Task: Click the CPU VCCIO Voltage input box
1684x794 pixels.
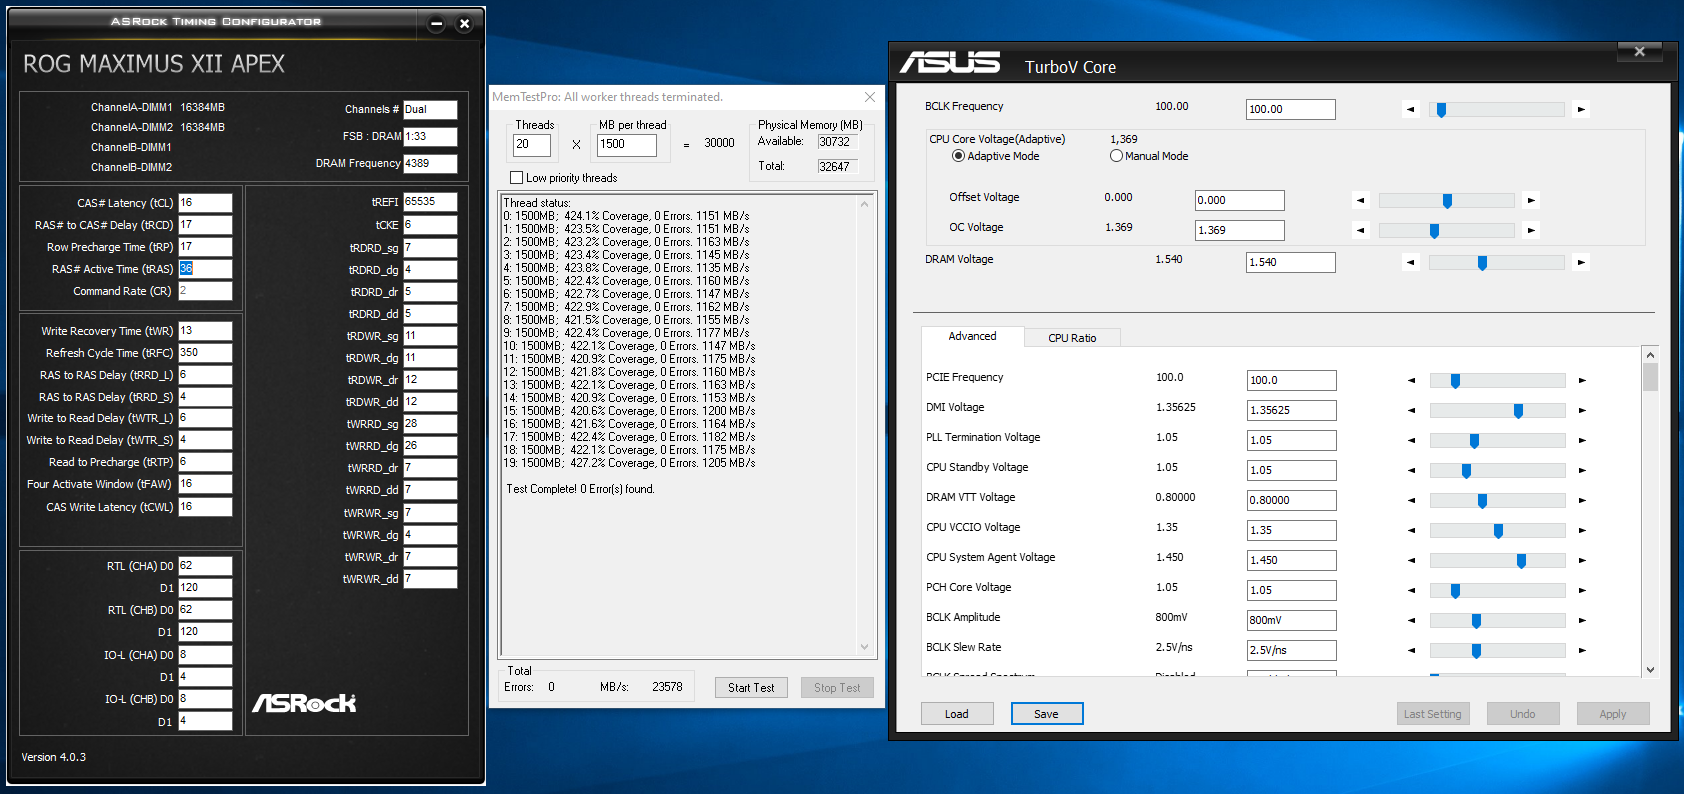Action: [1291, 530]
